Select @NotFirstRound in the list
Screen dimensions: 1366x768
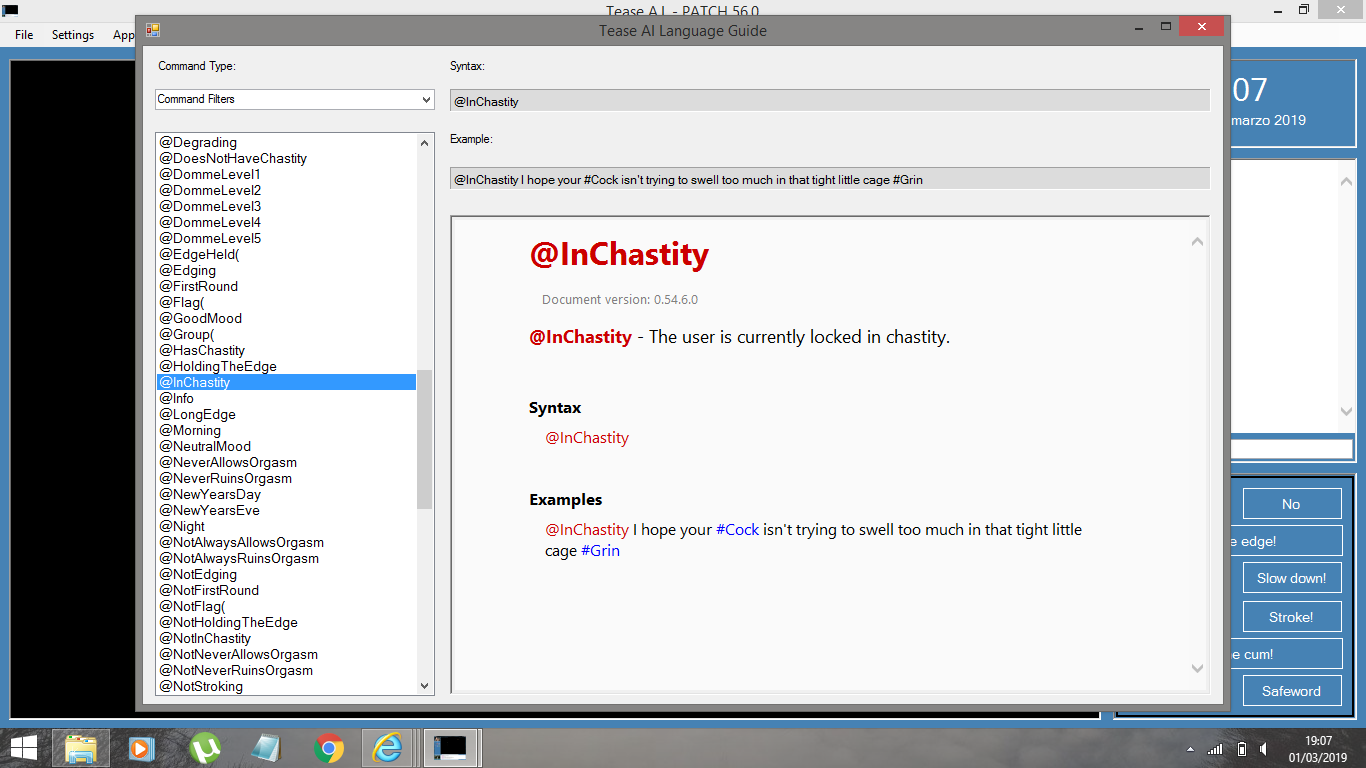point(286,590)
